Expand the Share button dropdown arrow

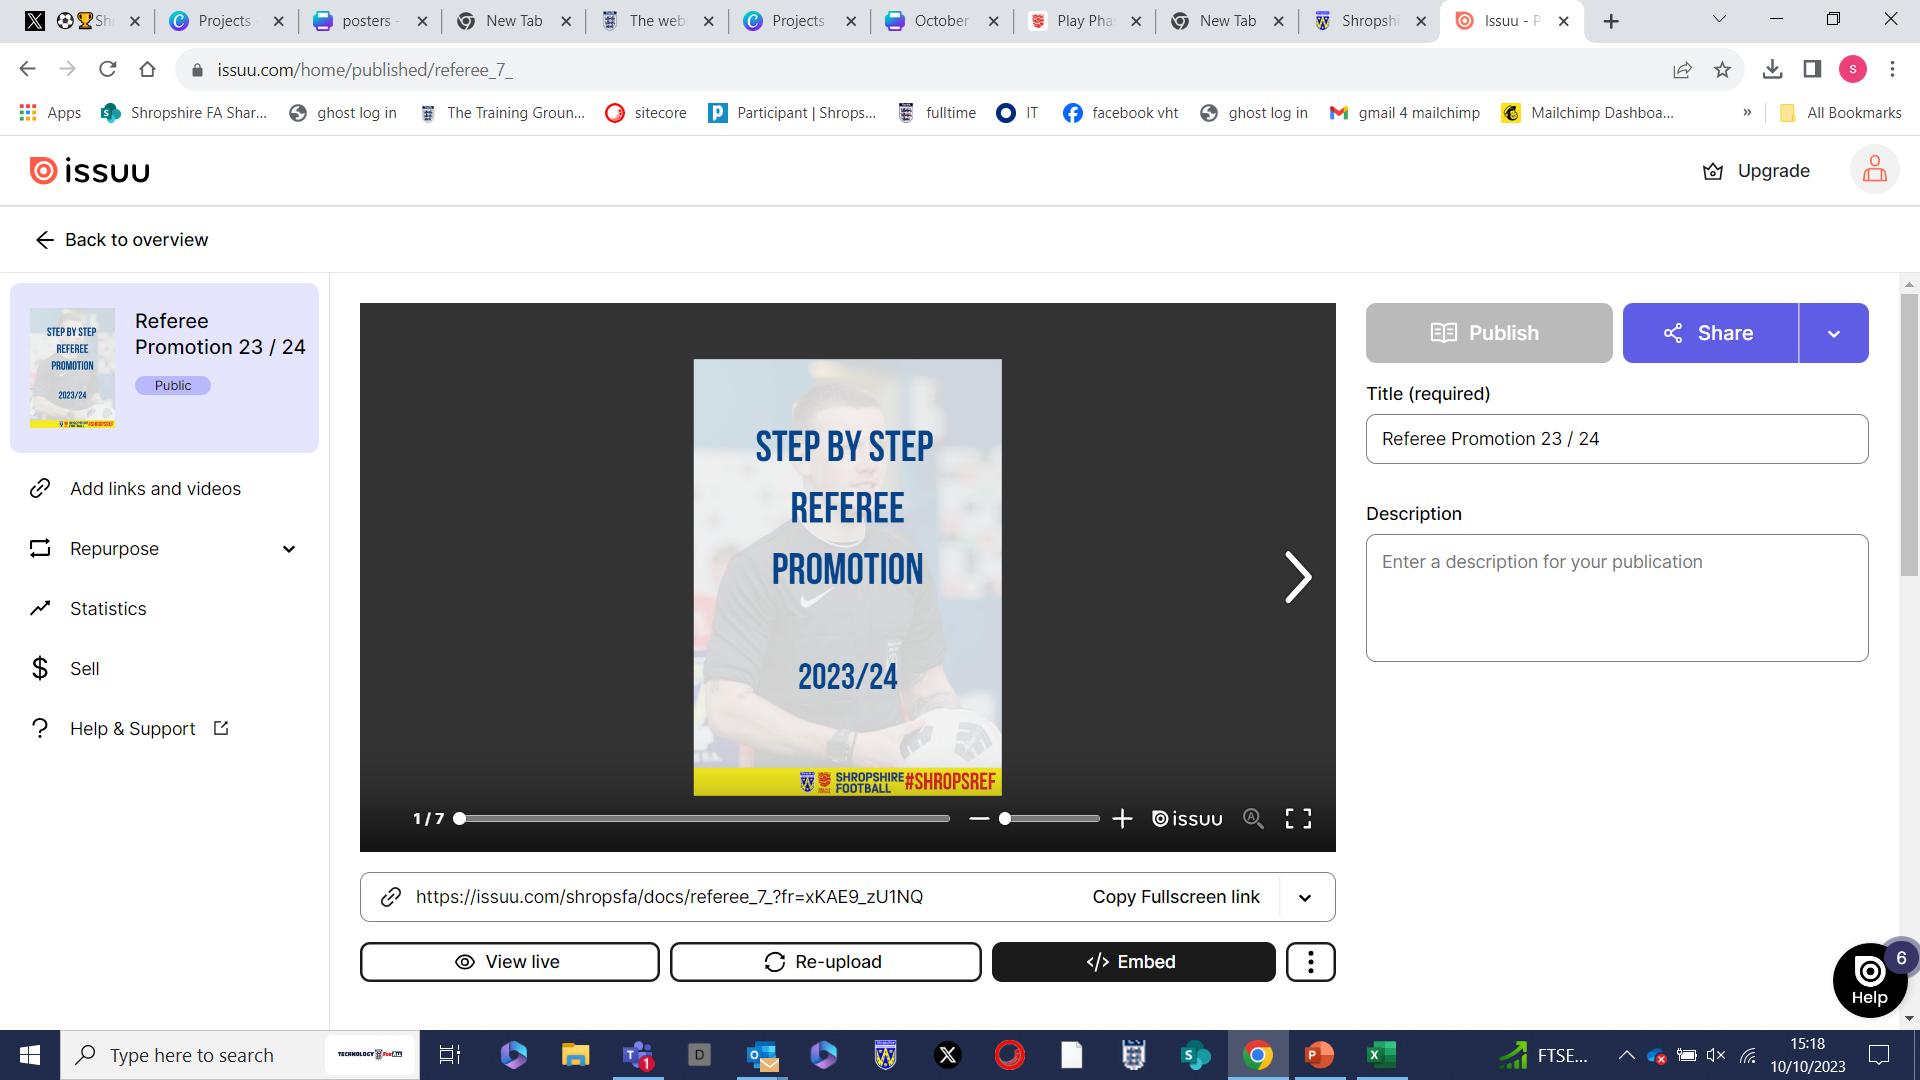(x=1833, y=333)
